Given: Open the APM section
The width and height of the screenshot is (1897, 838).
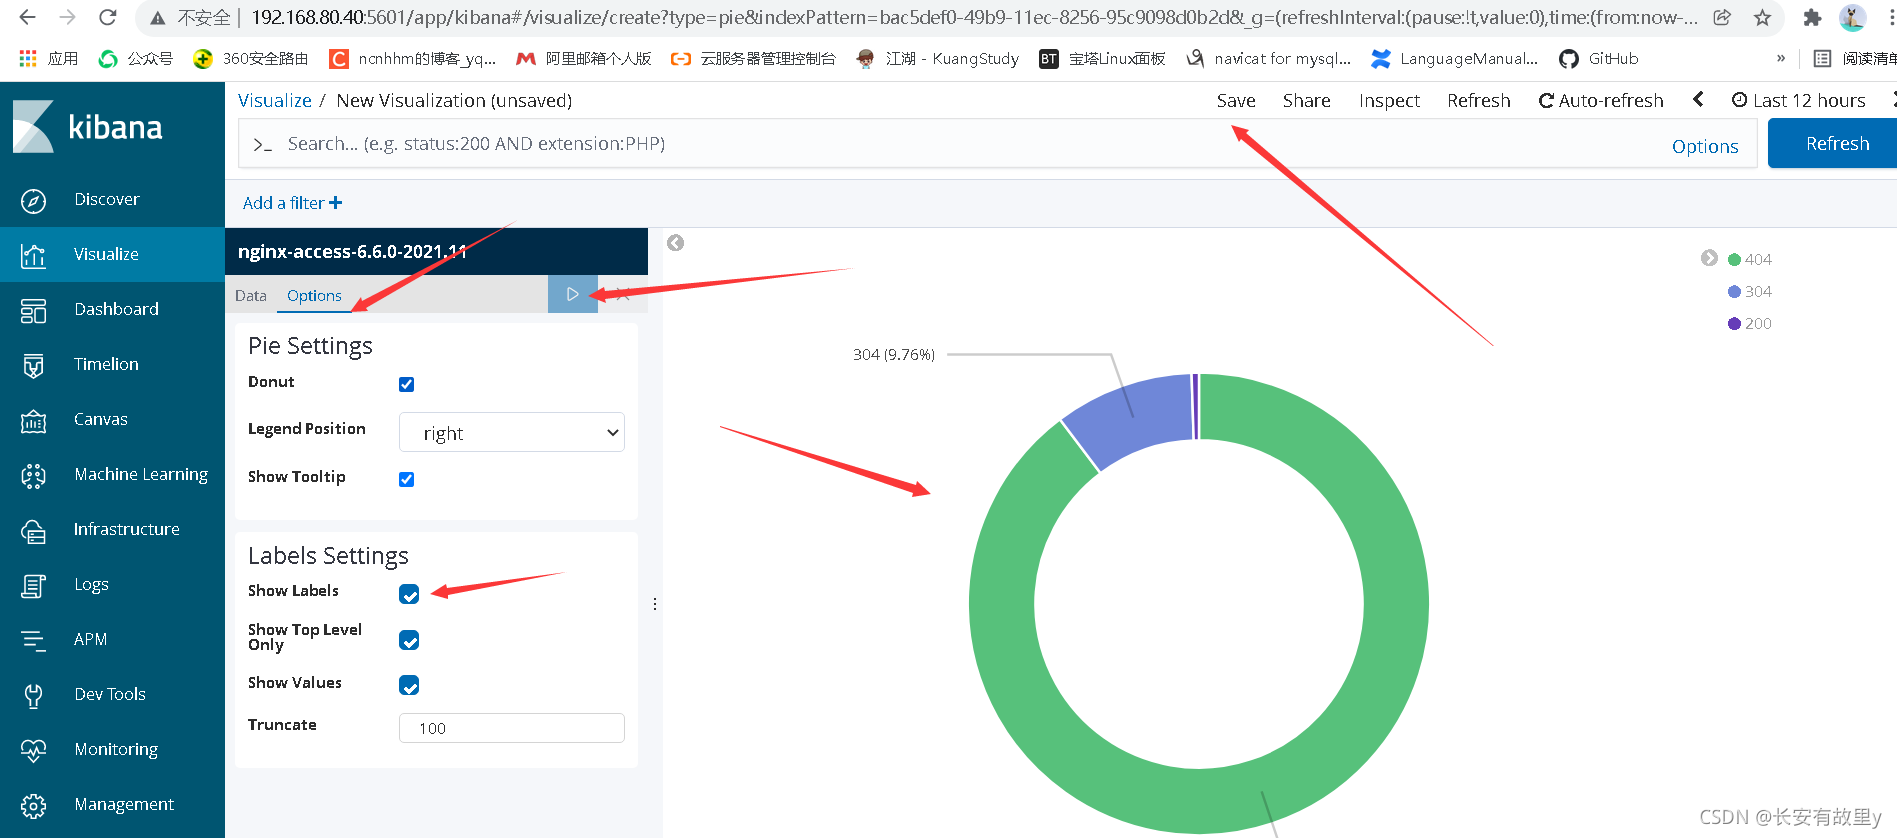Looking at the screenshot, I should (90, 639).
